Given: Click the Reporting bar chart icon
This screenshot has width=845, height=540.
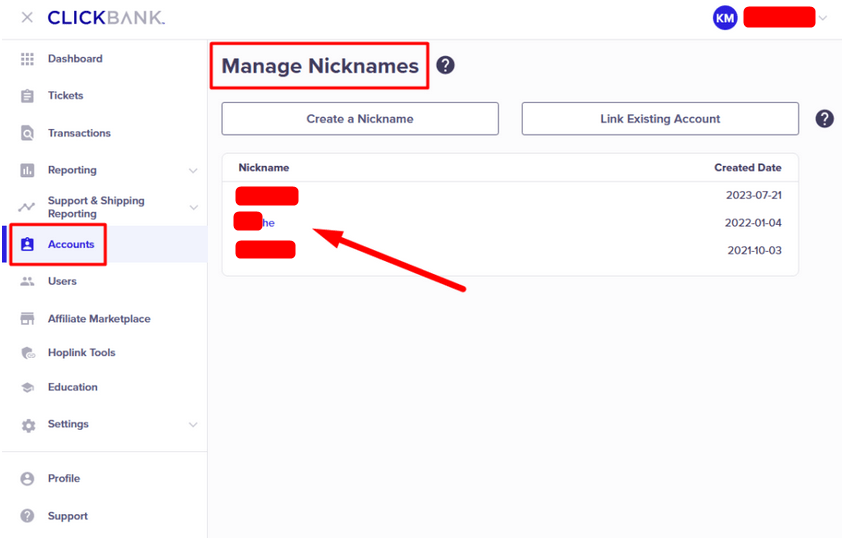Looking at the screenshot, I should pyautogui.click(x=27, y=170).
